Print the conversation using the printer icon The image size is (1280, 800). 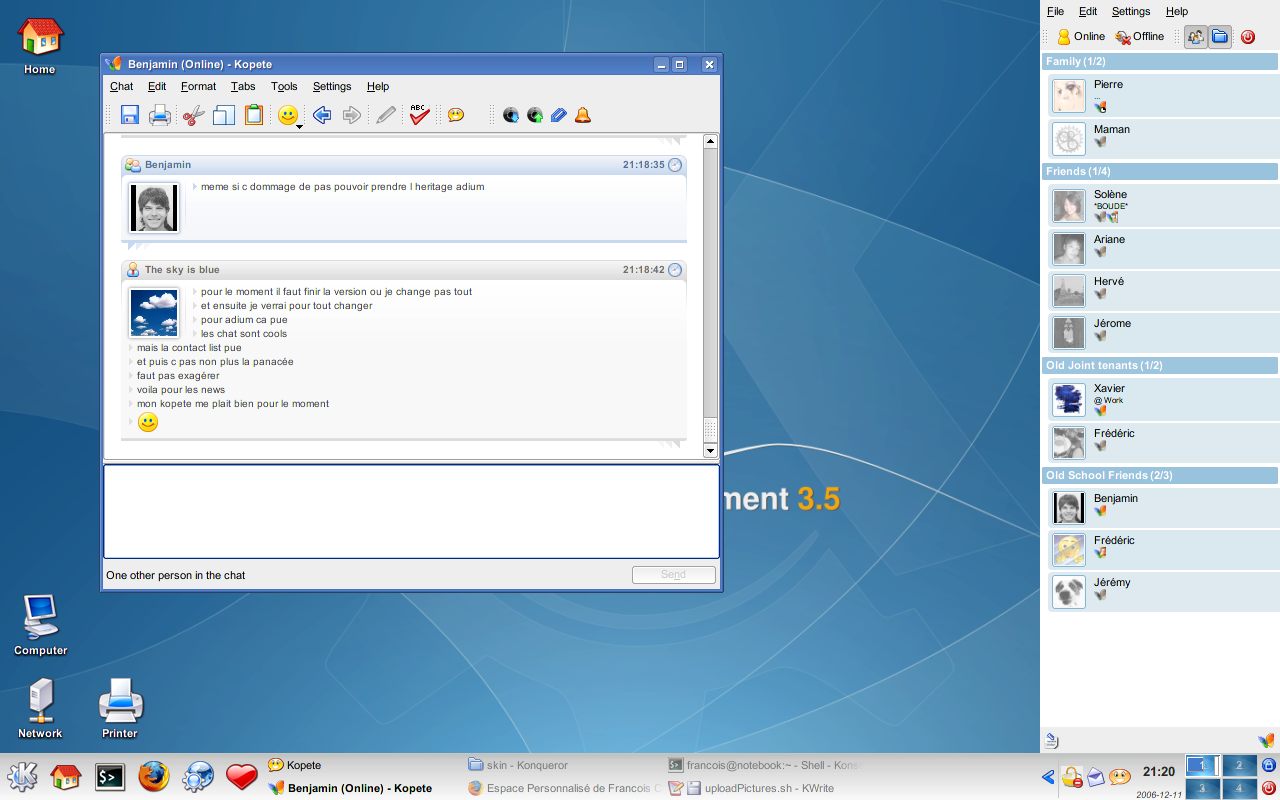(160, 115)
